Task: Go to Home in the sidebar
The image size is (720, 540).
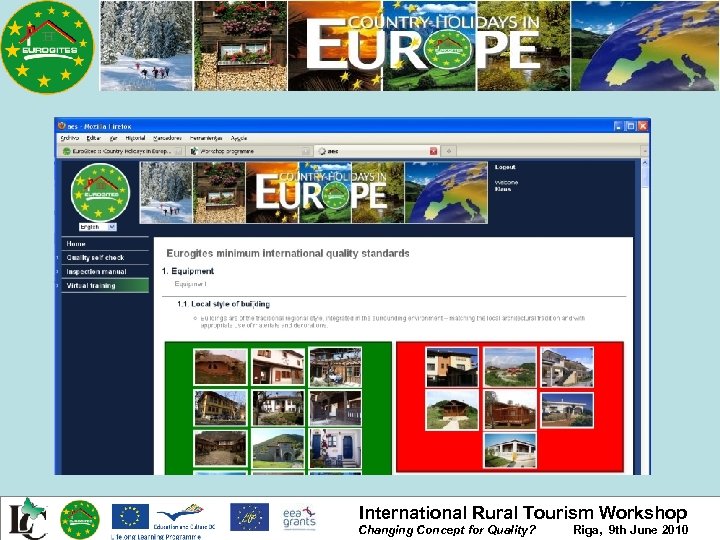Action: click(105, 244)
